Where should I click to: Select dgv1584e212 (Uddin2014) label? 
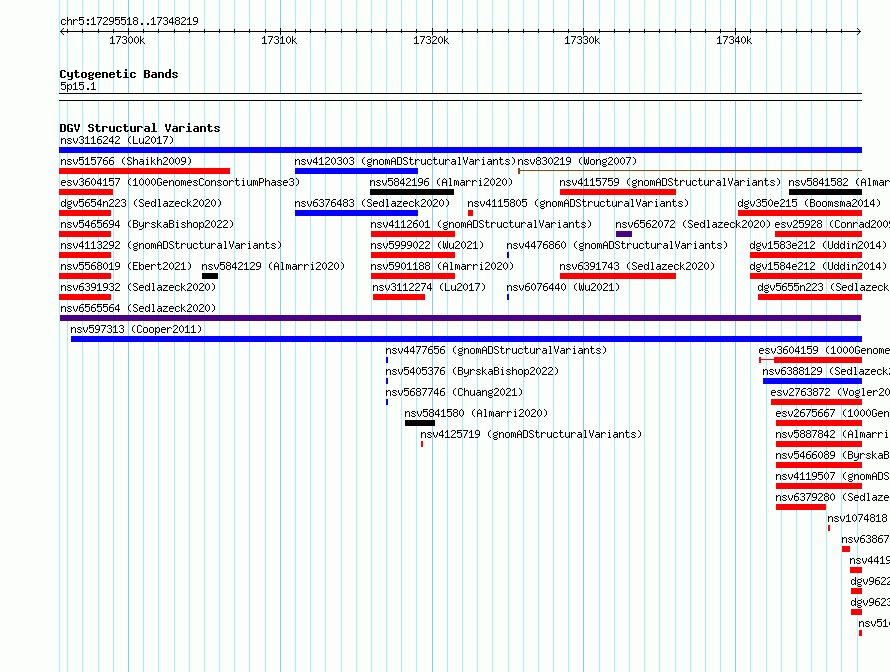[x=818, y=266]
